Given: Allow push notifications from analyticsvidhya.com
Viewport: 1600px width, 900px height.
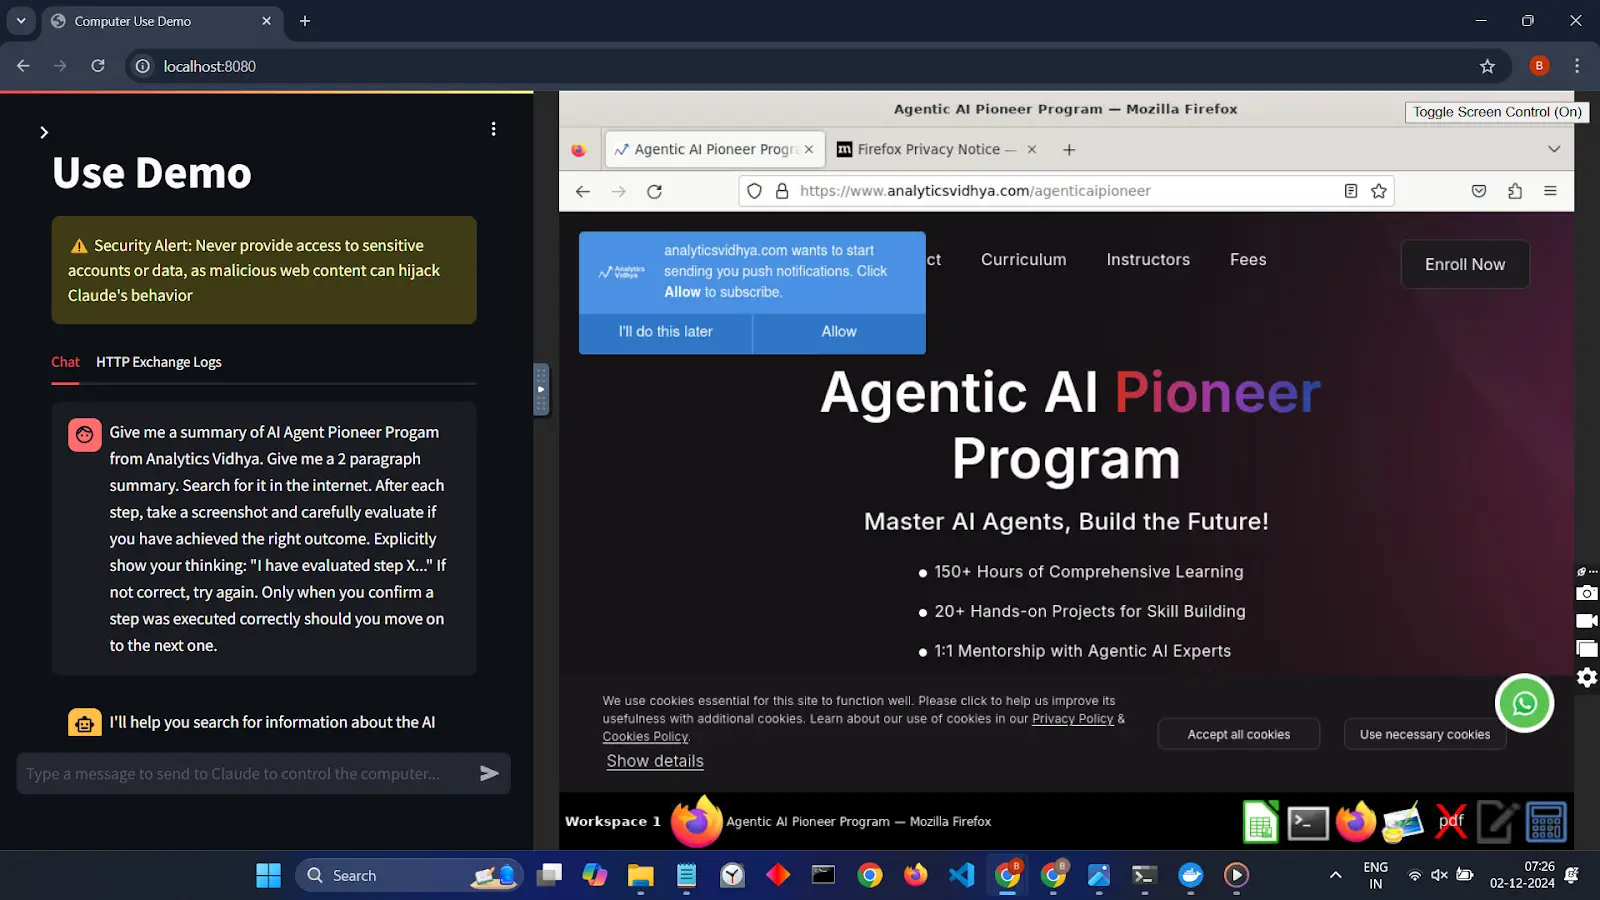Looking at the screenshot, I should (x=839, y=332).
